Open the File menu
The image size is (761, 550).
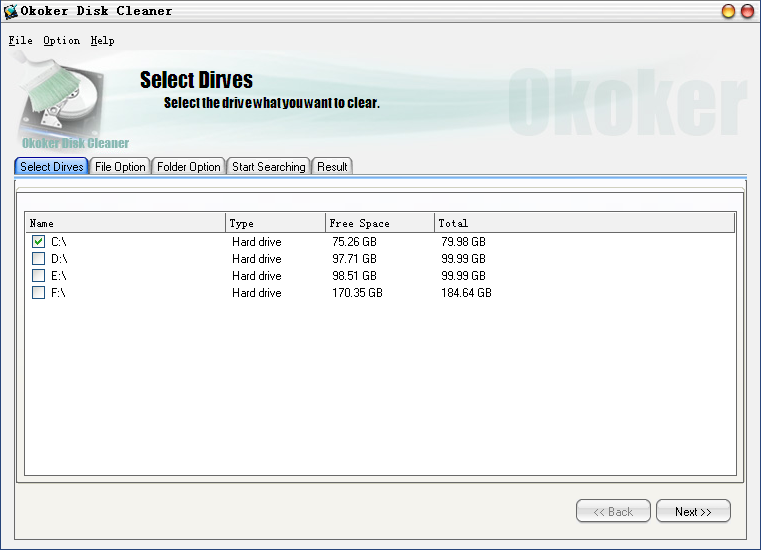(20, 41)
